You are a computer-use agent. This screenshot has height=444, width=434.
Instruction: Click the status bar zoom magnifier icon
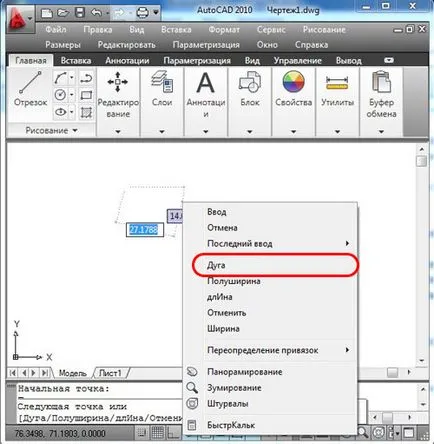(x=363, y=433)
